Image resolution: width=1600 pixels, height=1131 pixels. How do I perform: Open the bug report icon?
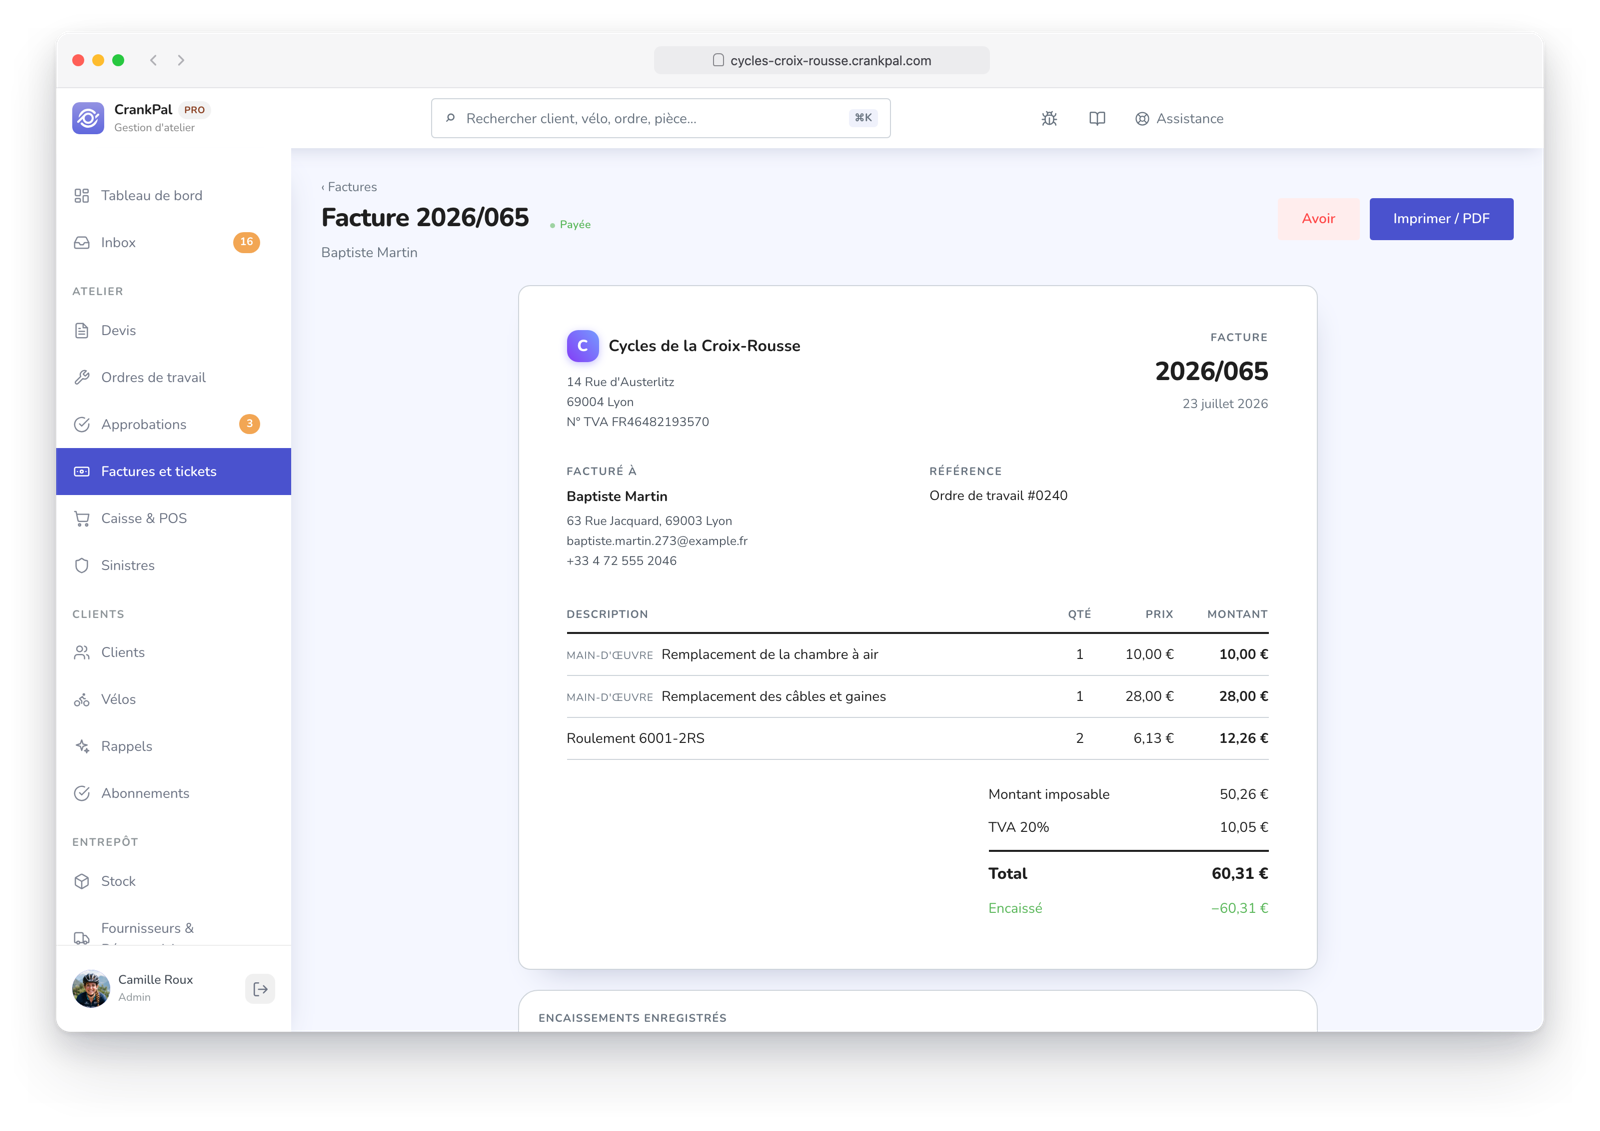tap(1049, 118)
